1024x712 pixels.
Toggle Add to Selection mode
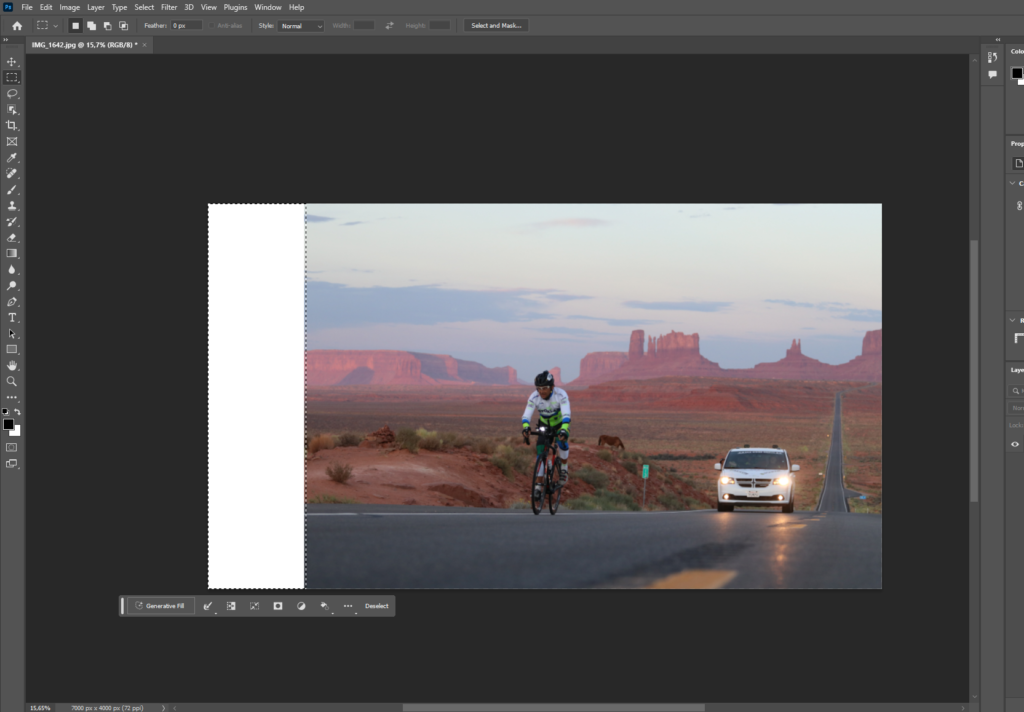pyautogui.click(x=92, y=26)
